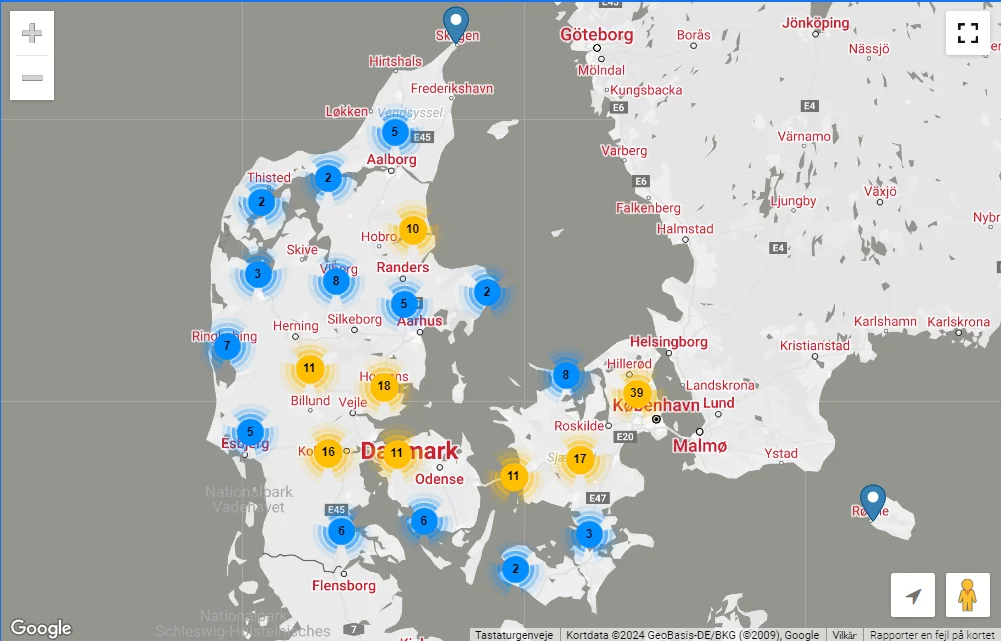Screen dimensions: 1001x641
Task: Click the blue cluster of 8 near Viborg
Action: (336, 281)
